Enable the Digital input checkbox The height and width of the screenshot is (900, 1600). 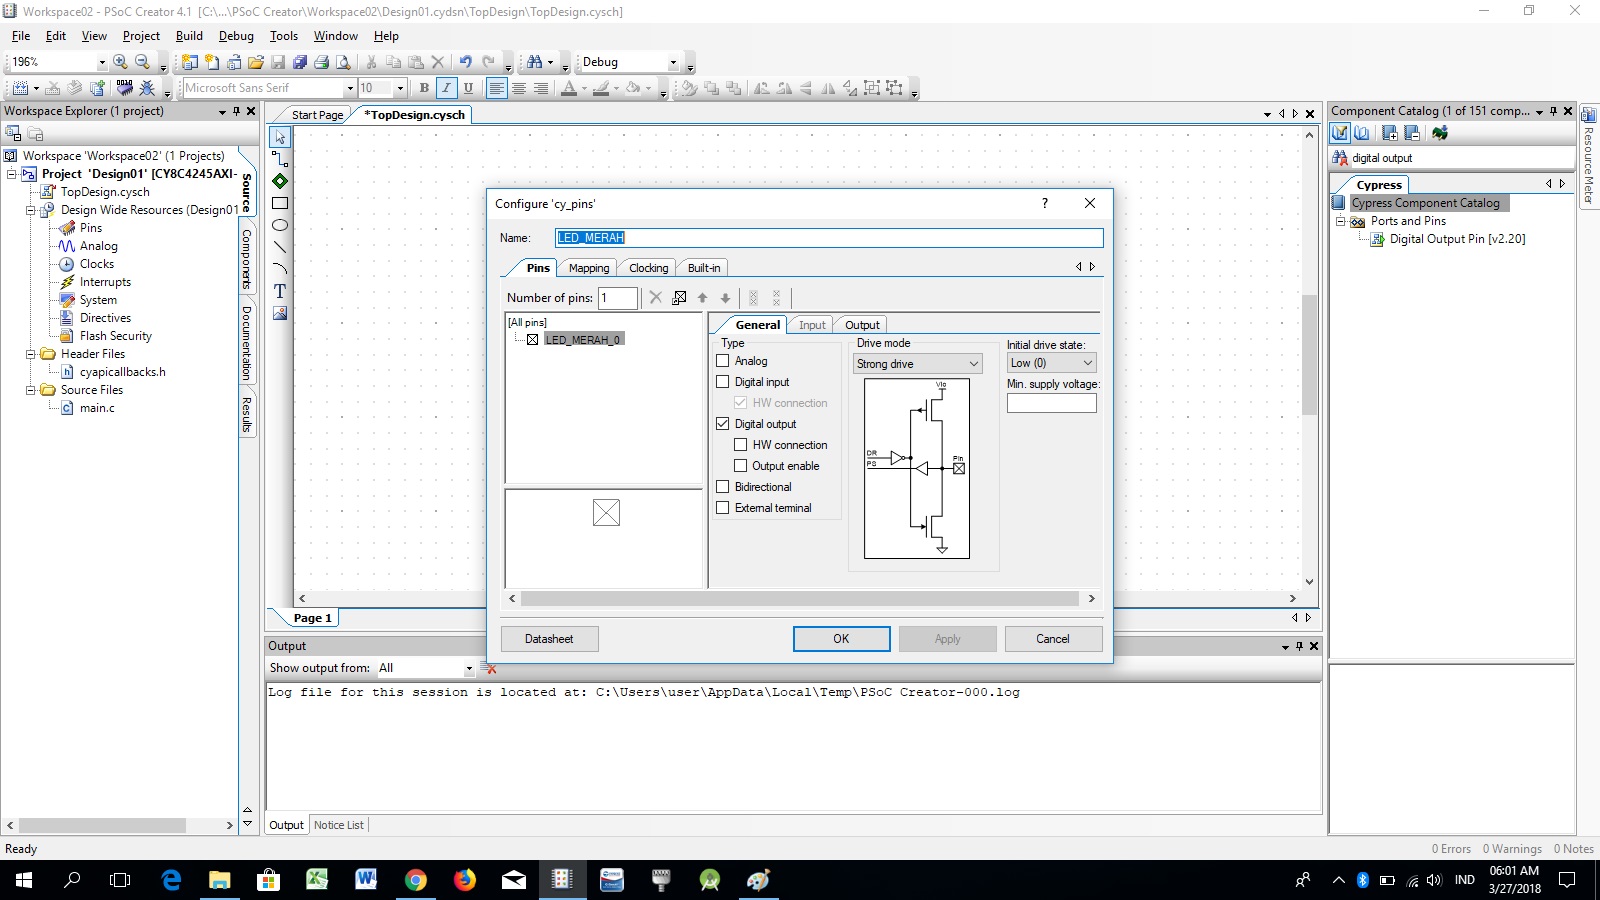click(723, 382)
